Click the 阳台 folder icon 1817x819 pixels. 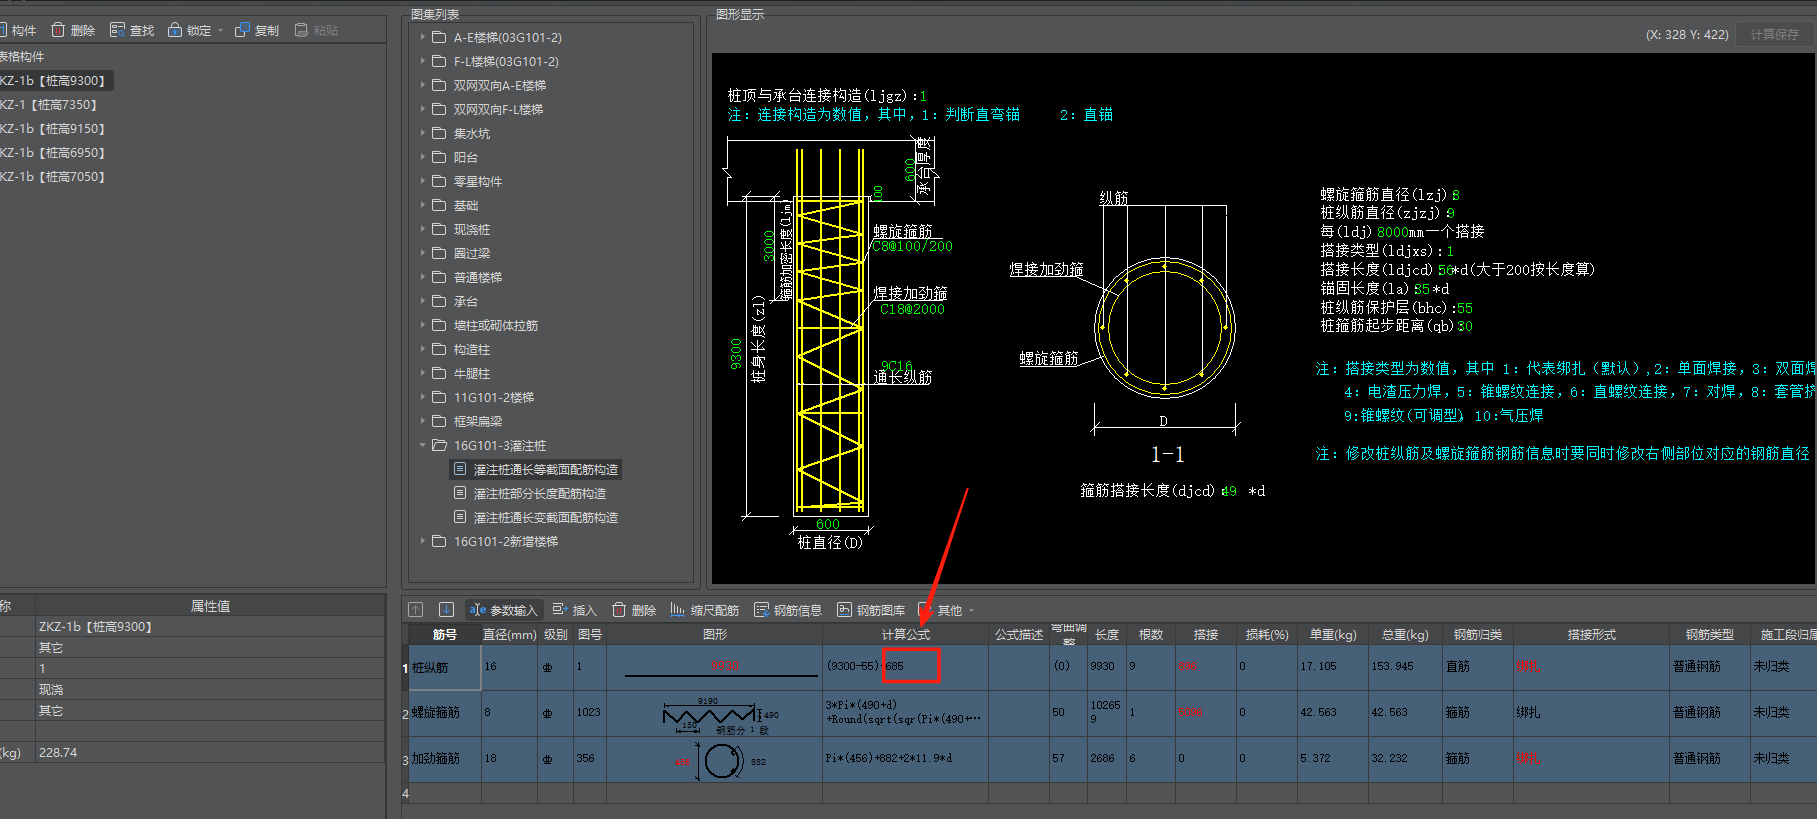pos(439,157)
